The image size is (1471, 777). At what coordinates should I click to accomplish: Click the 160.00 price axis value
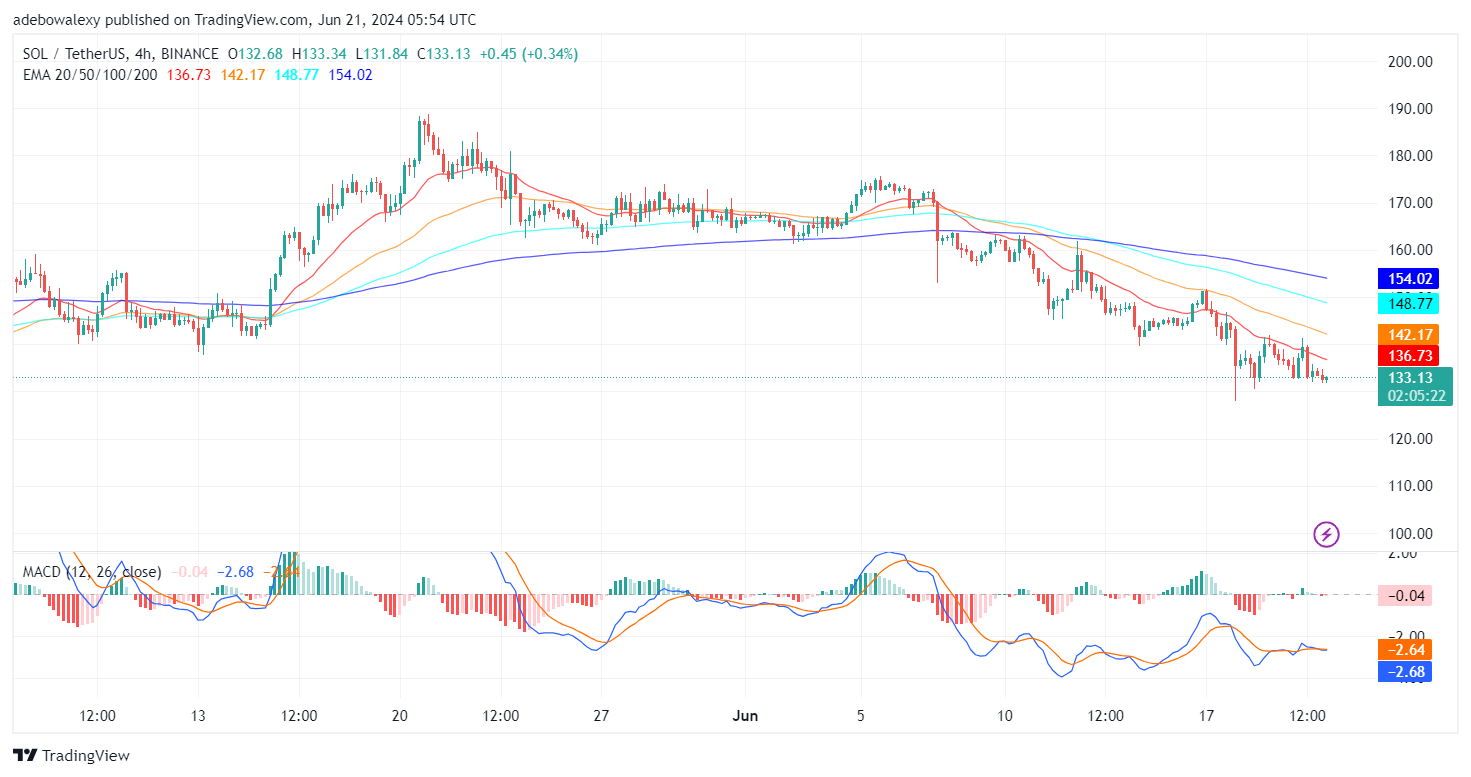1412,250
